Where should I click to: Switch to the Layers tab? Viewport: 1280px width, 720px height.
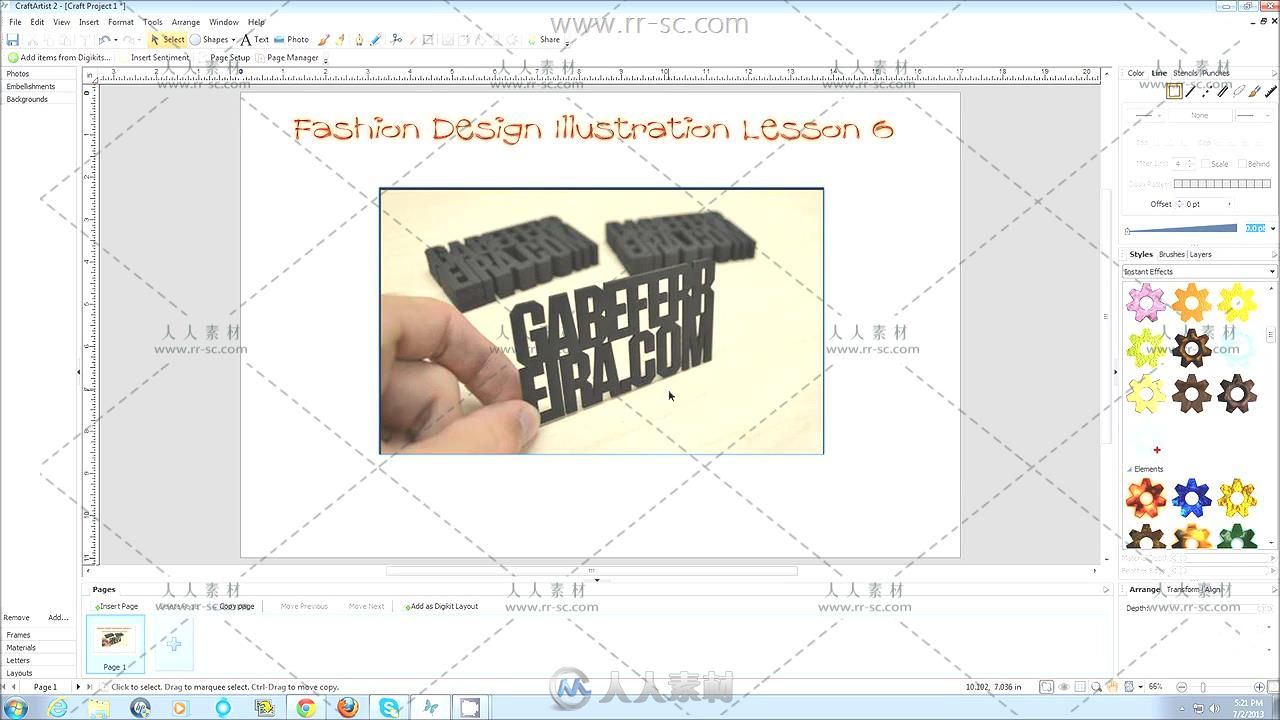pyautogui.click(x=1201, y=254)
